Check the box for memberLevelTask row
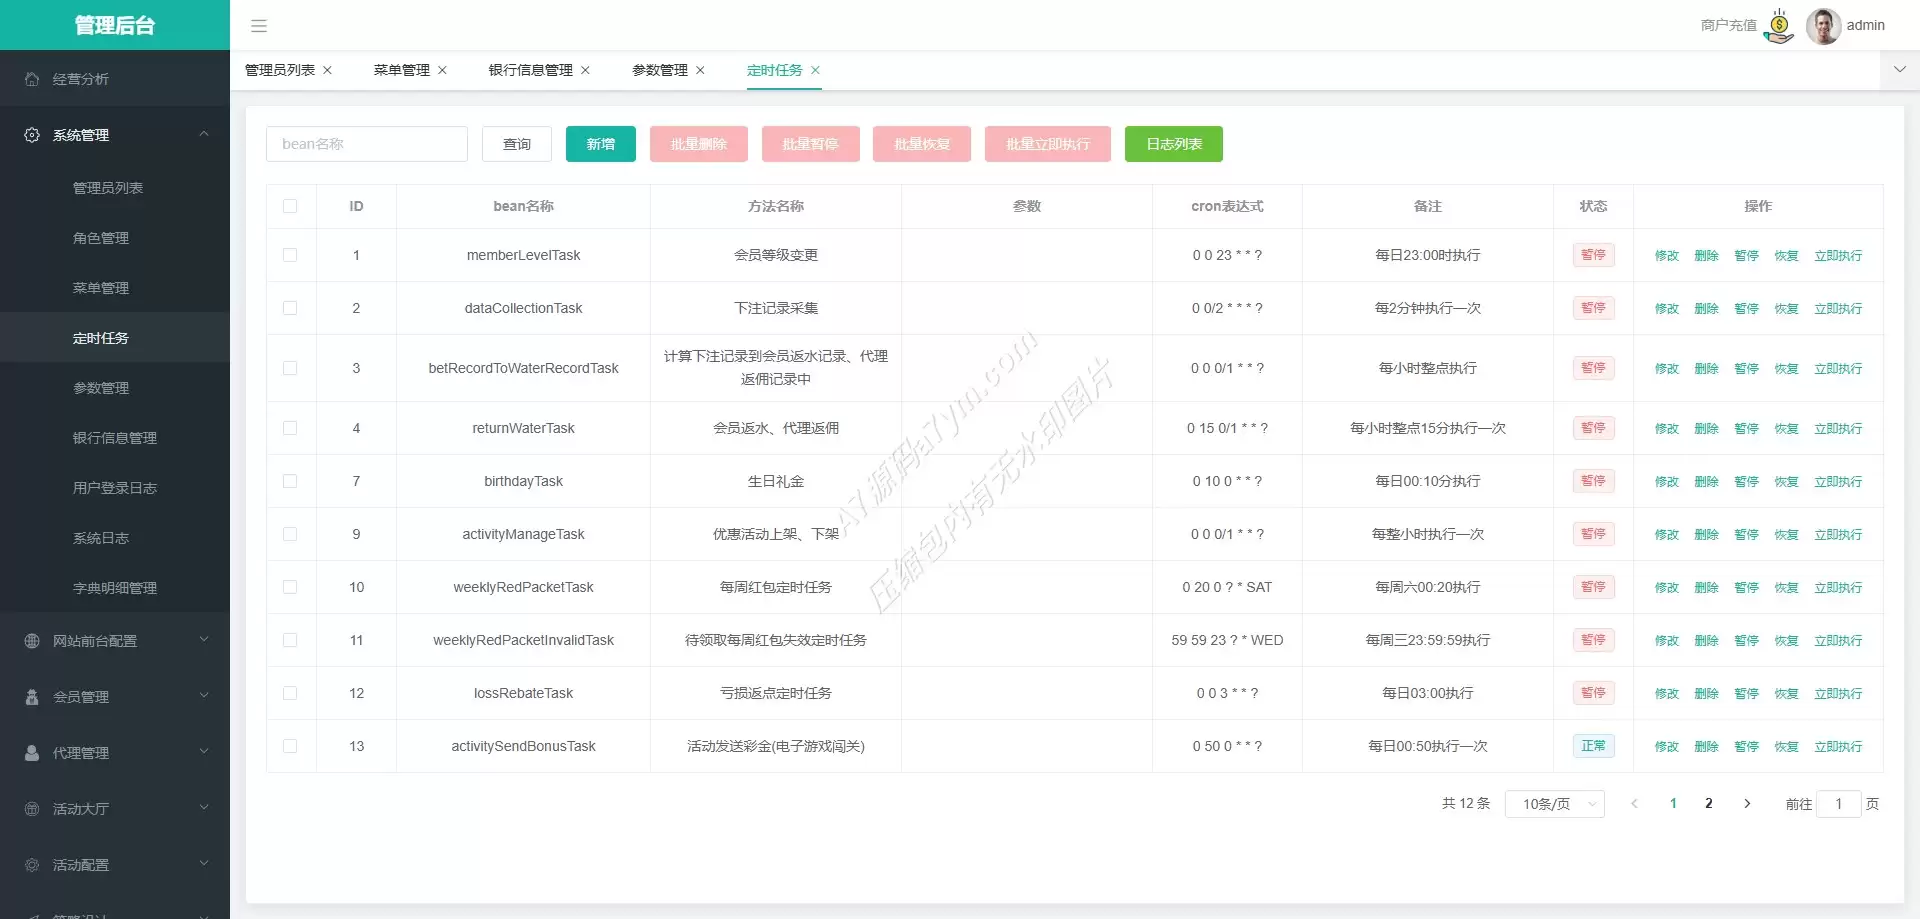This screenshot has width=1920, height=919. tap(290, 255)
